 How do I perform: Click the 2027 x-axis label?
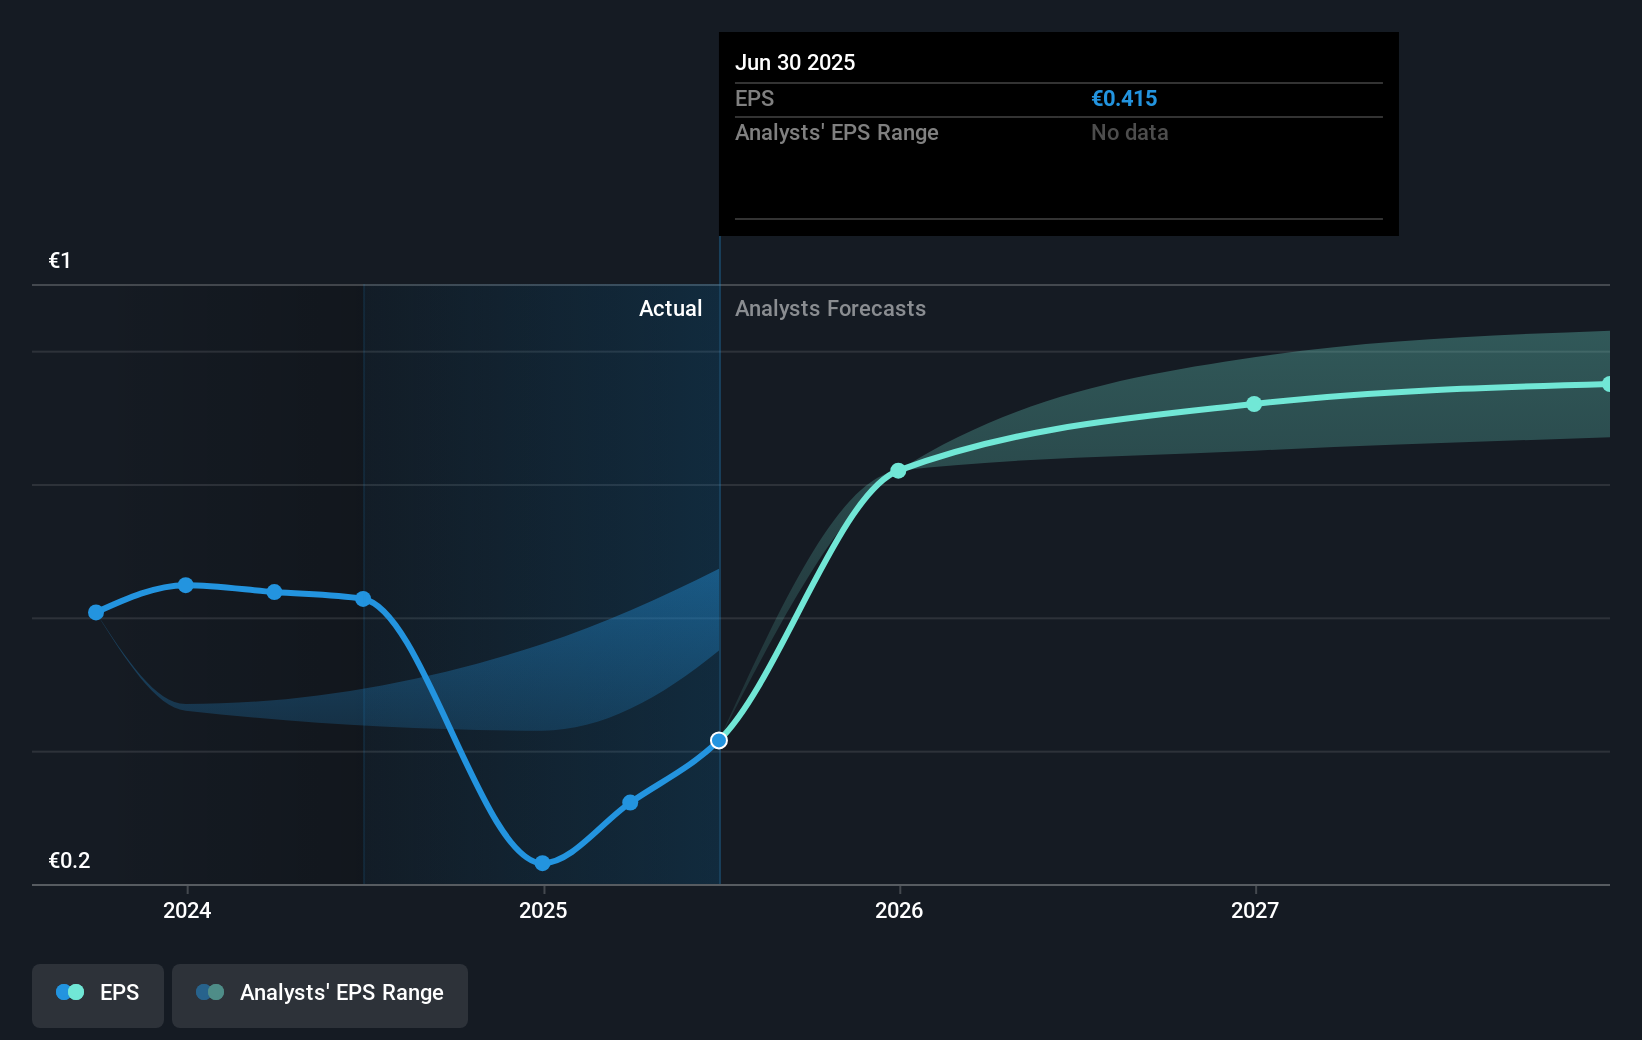[x=1255, y=910]
